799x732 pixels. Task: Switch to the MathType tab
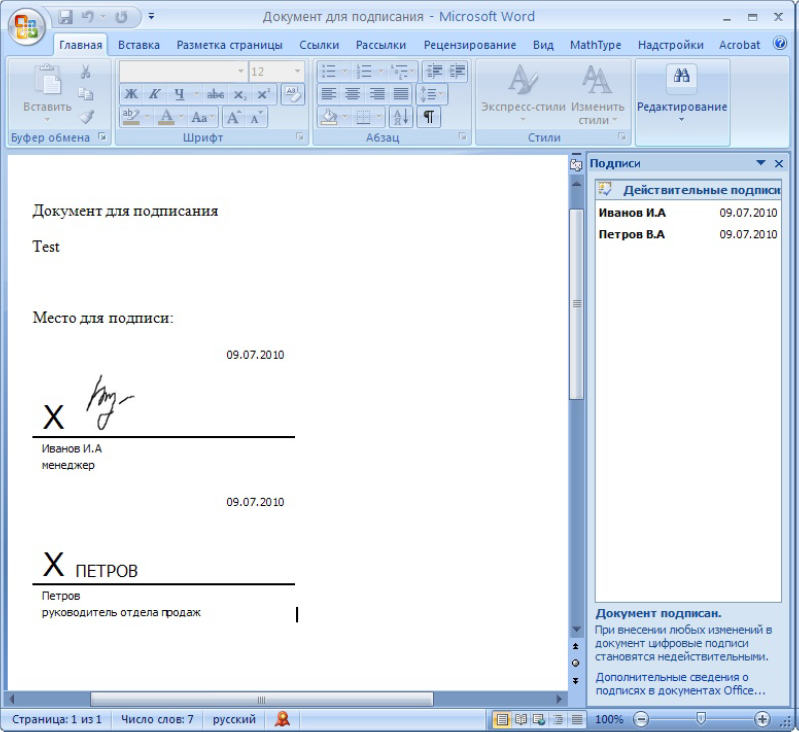point(595,45)
